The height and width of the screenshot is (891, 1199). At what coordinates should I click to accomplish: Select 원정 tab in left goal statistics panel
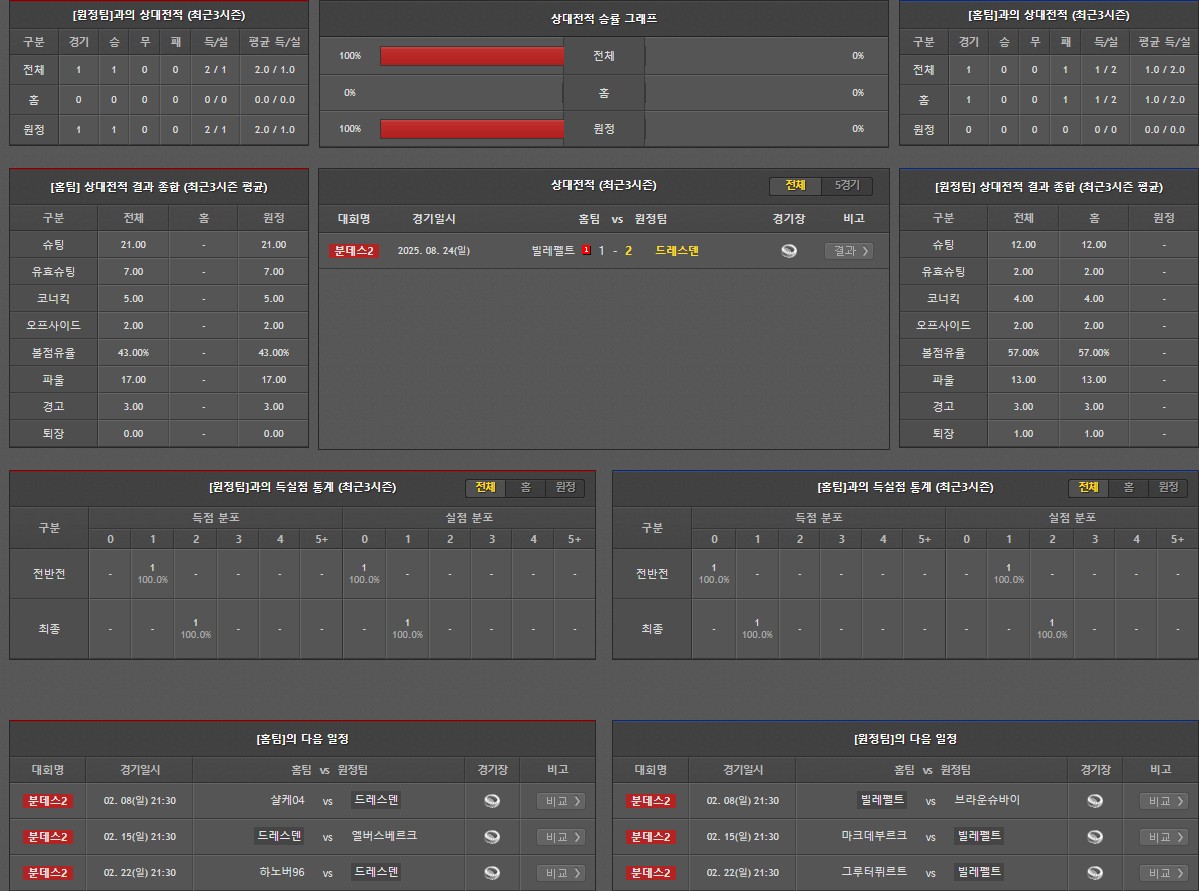click(565, 488)
